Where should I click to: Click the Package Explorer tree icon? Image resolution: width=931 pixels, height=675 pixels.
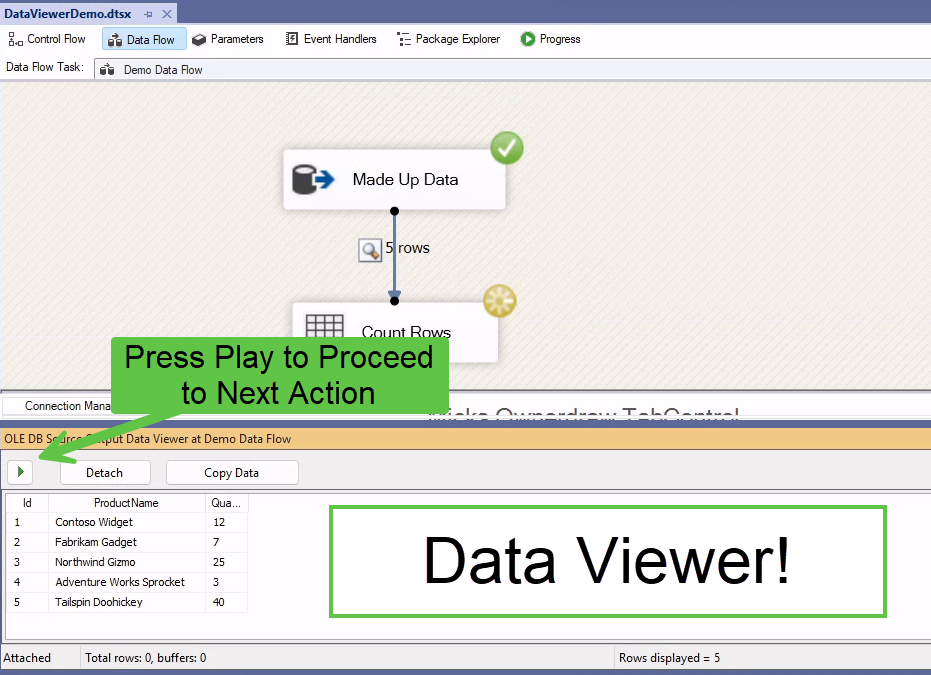click(404, 39)
